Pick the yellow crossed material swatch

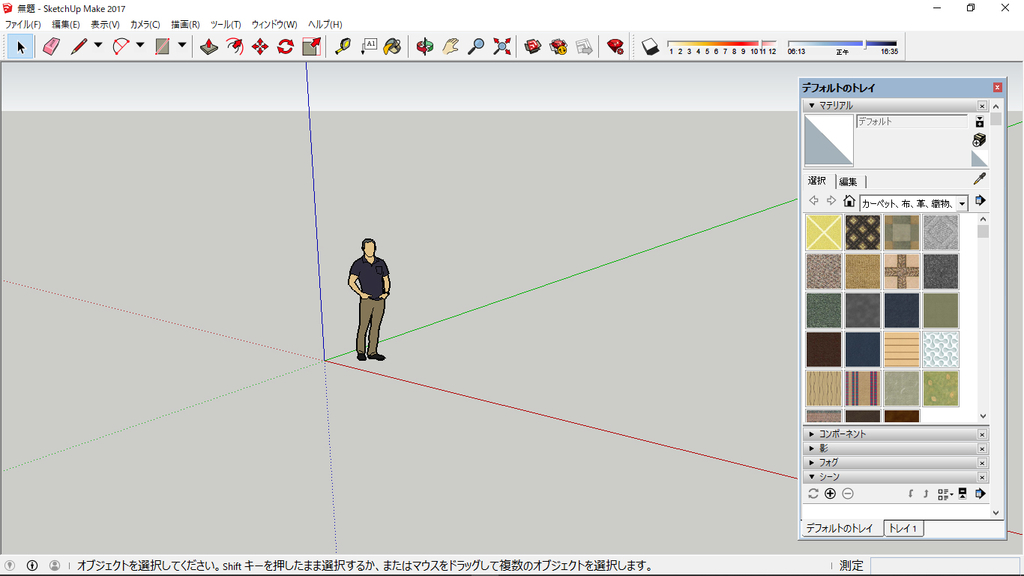pyautogui.click(x=824, y=232)
